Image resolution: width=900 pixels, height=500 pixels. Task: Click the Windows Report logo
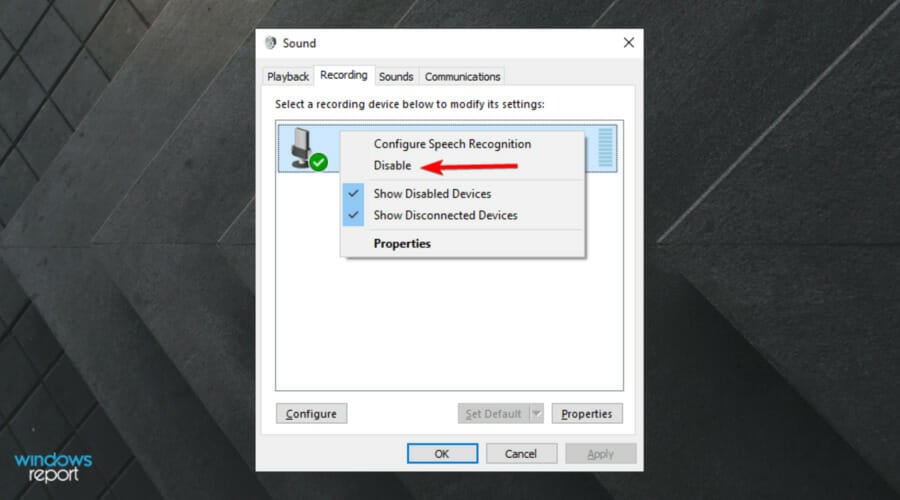click(53, 467)
